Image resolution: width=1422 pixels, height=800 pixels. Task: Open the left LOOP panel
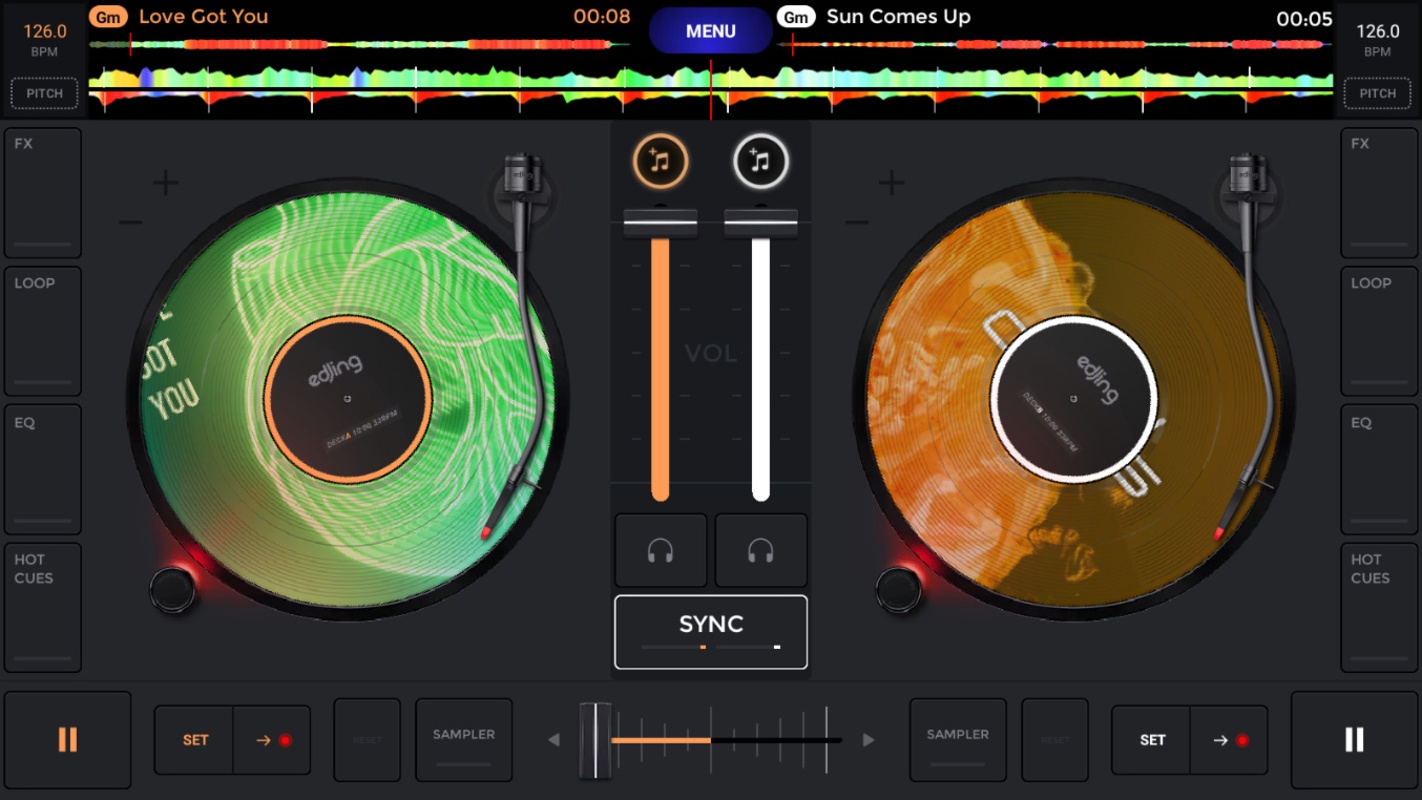43,332
